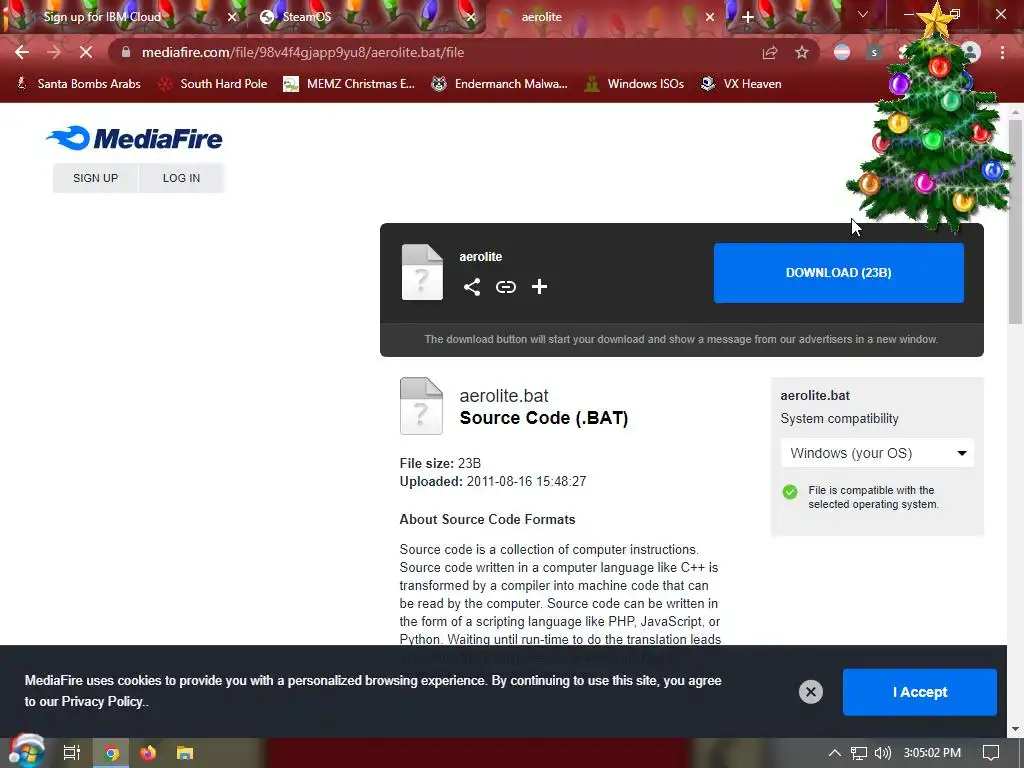Viewport: 1024px width, 768px height.
Task: Open a new browser tab
Action: (x=748, y=17)
